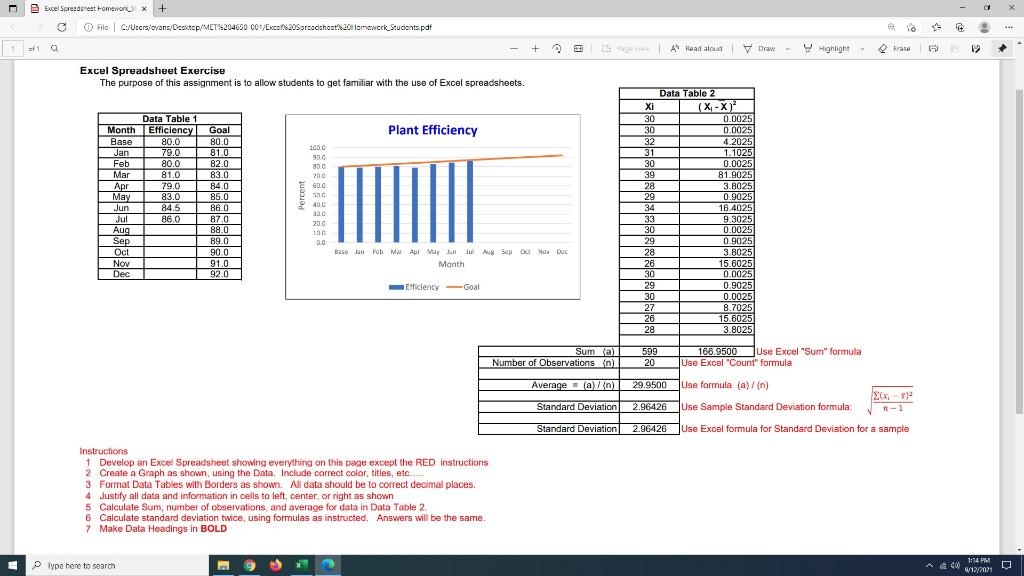Screen dimensions: 1024x576
Task: Expand the Highlight options dropdown
Action: (x=862, y=47)
